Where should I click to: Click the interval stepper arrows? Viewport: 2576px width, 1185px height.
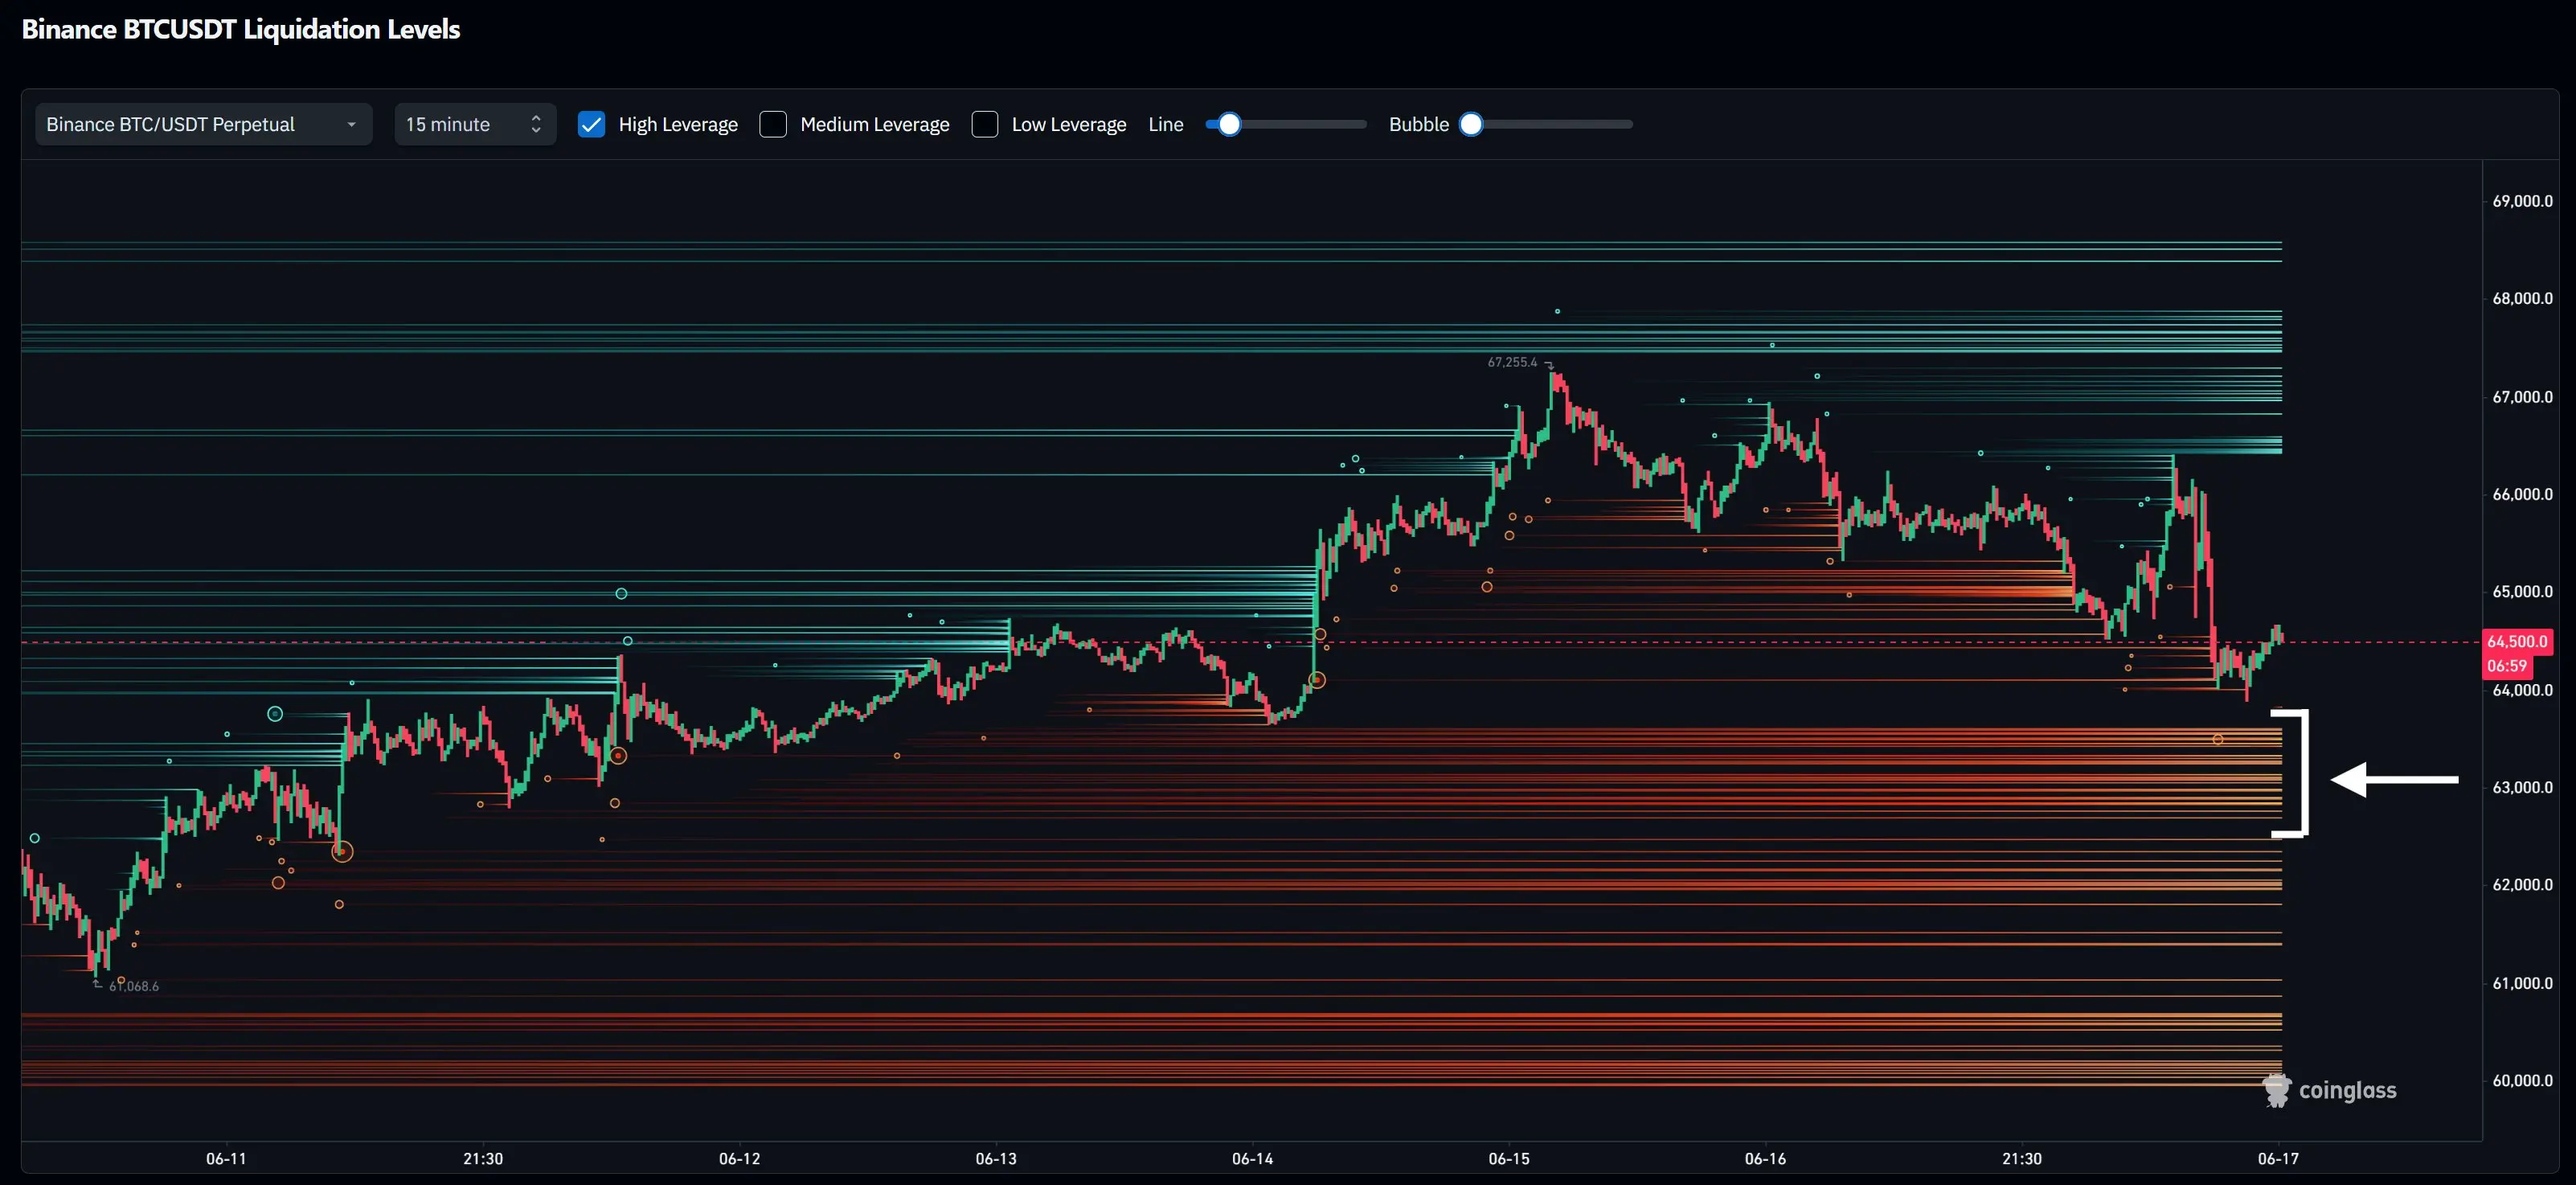pyautogui.click(x=536, y=124)
